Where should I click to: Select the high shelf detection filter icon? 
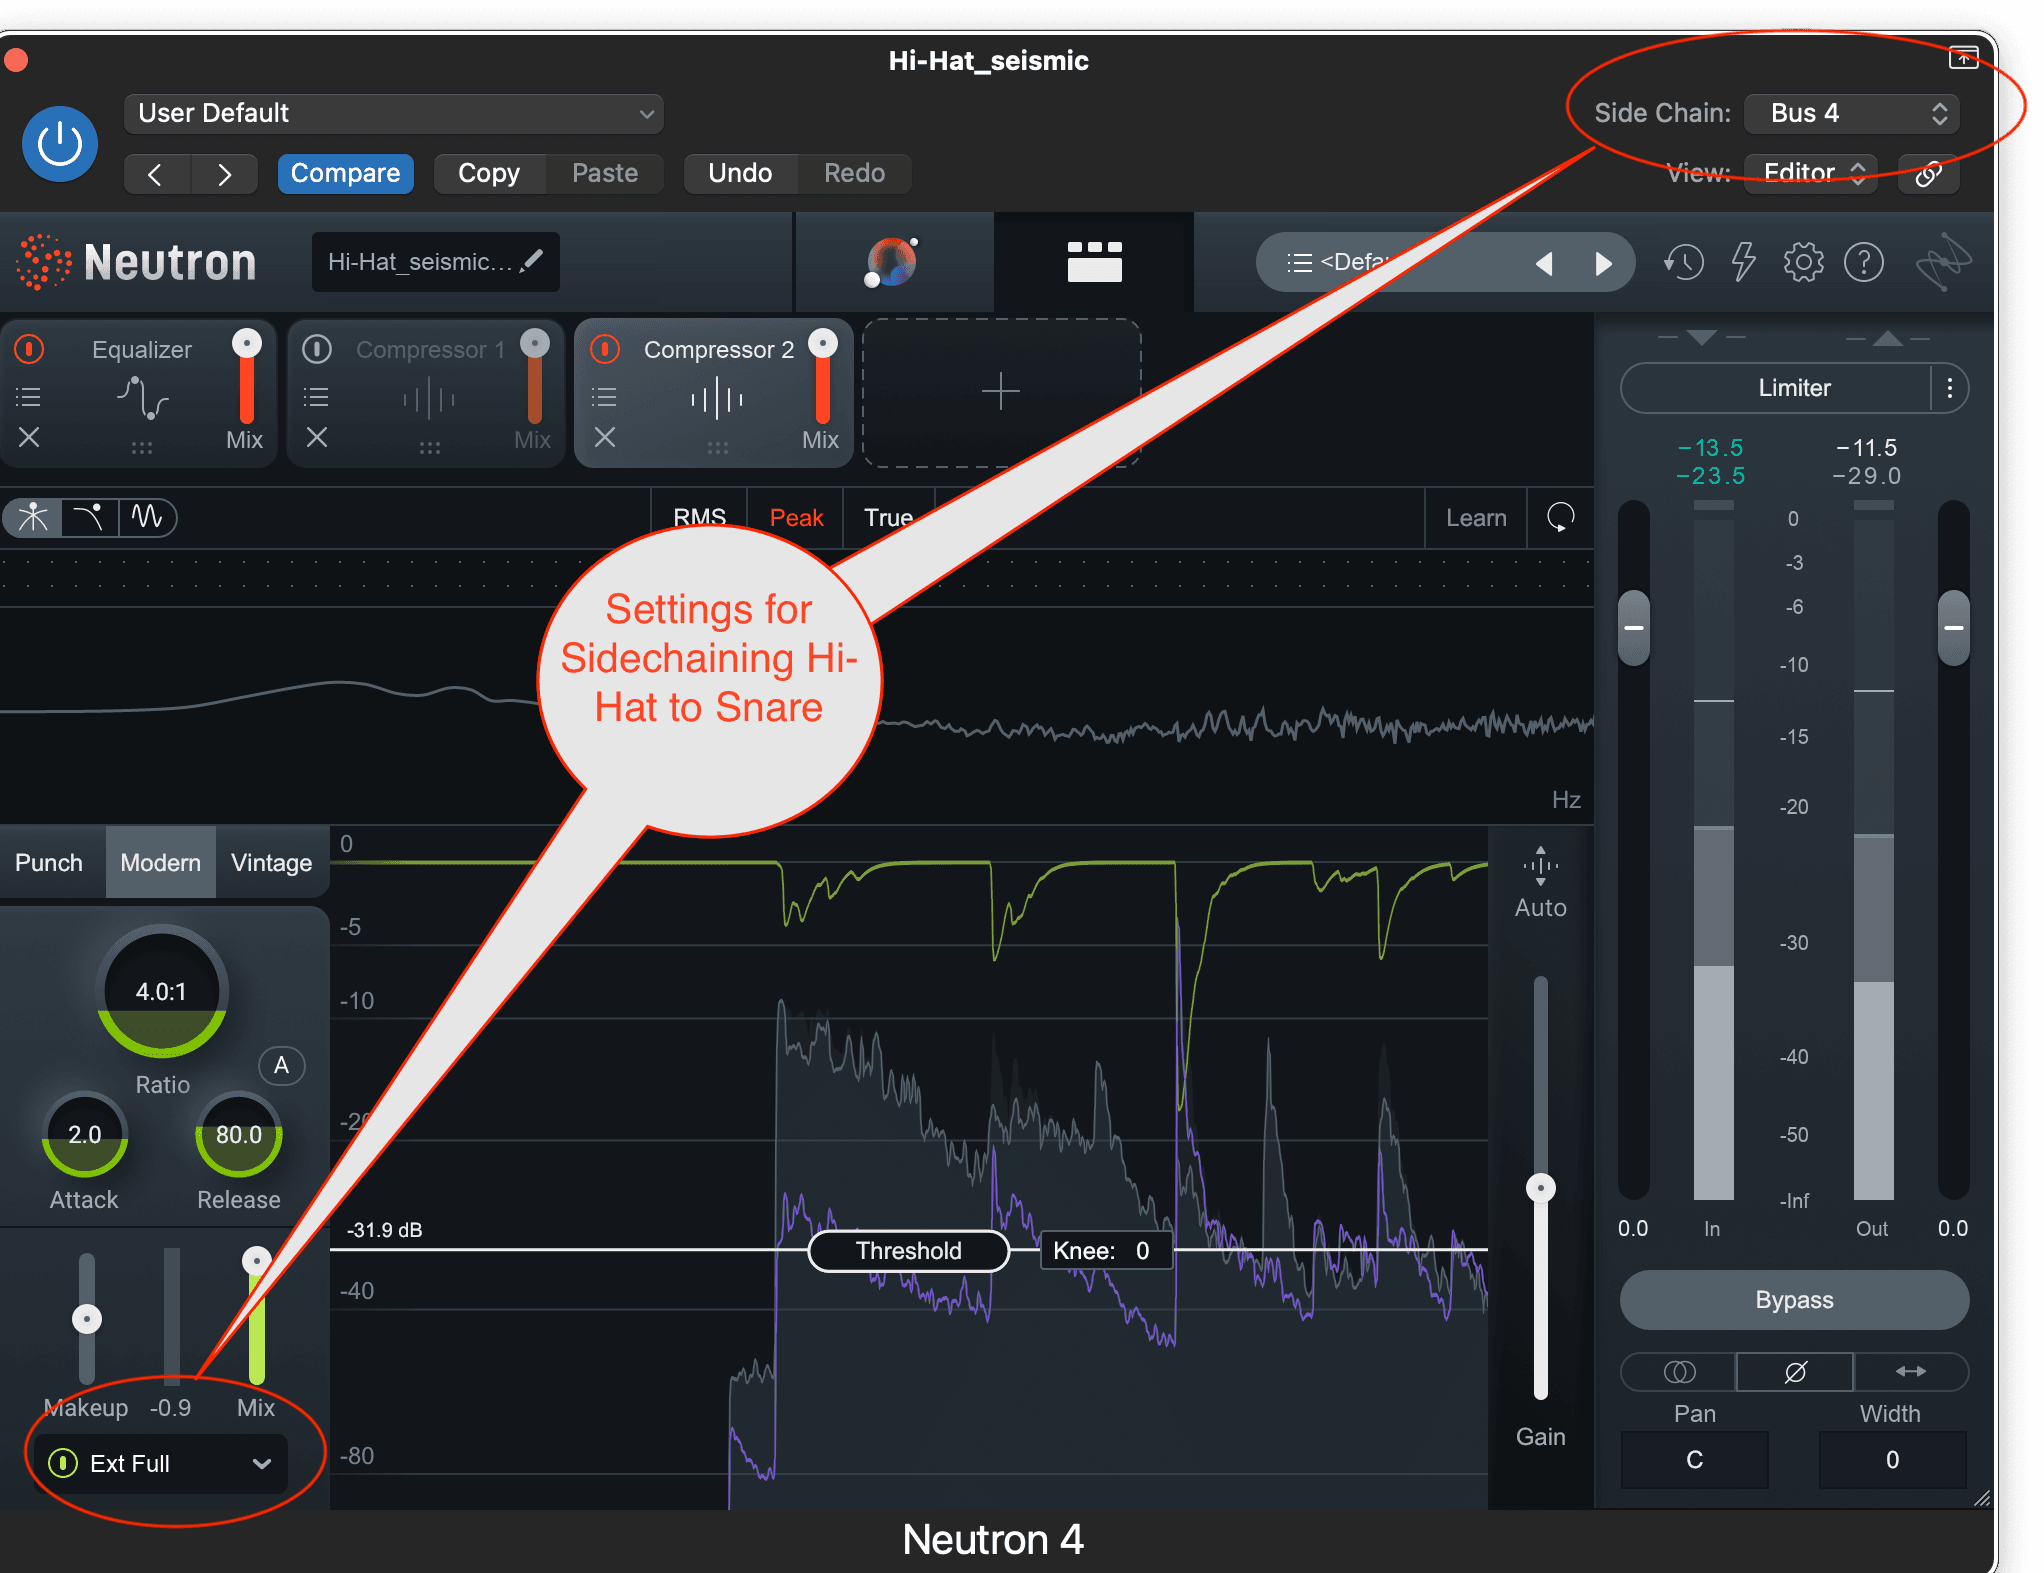[x=89, y=517]
